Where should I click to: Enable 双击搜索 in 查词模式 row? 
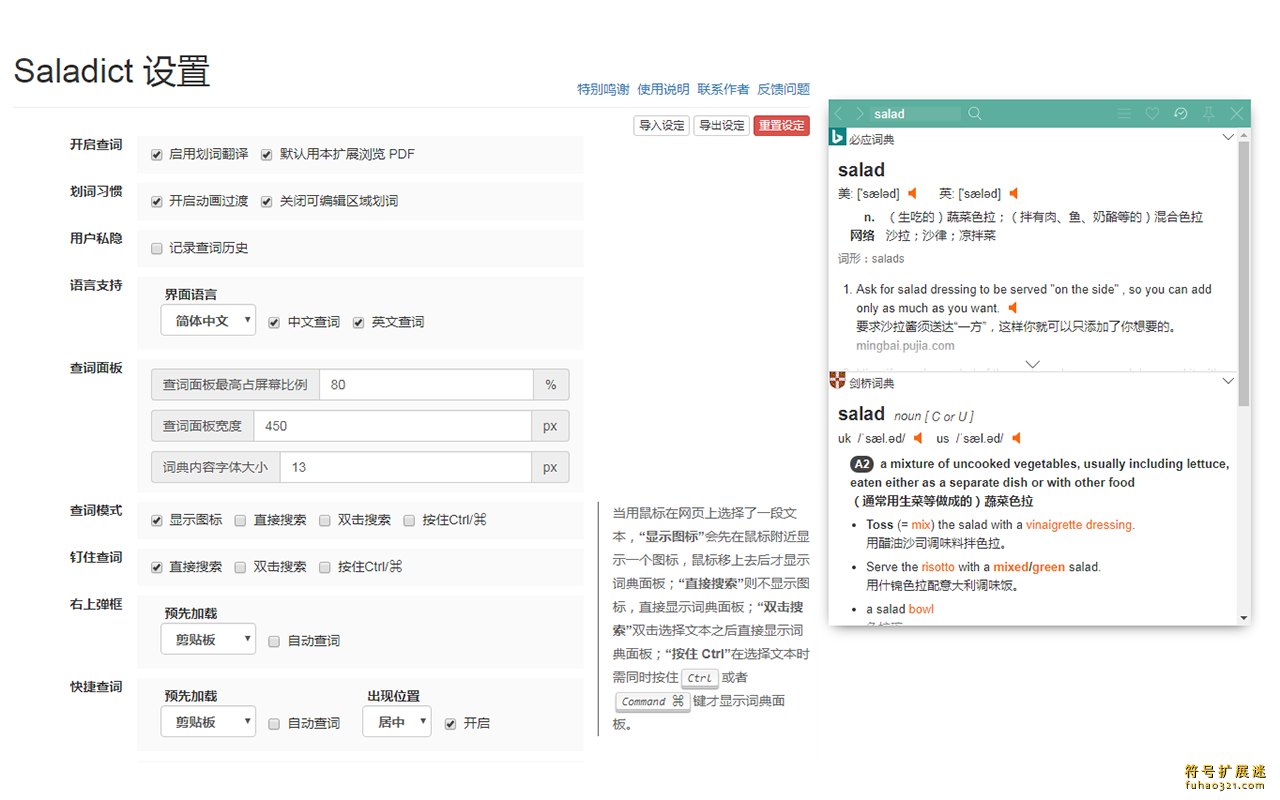[x=325, y=521]
